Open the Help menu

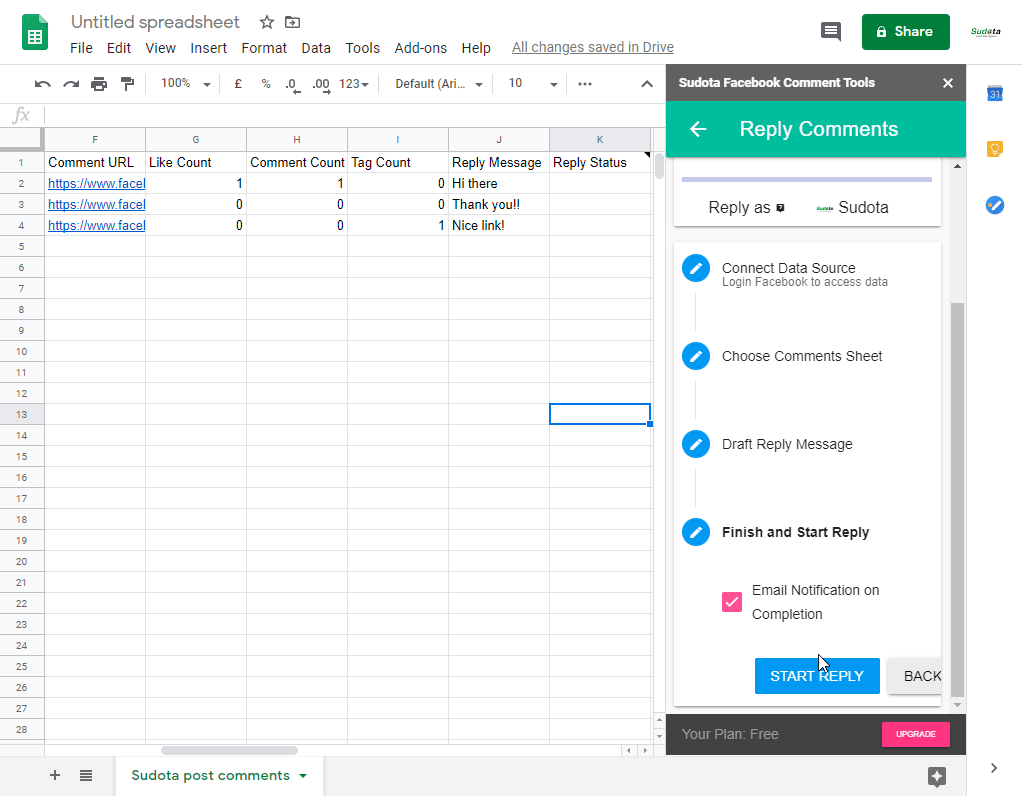pos(476,48)
